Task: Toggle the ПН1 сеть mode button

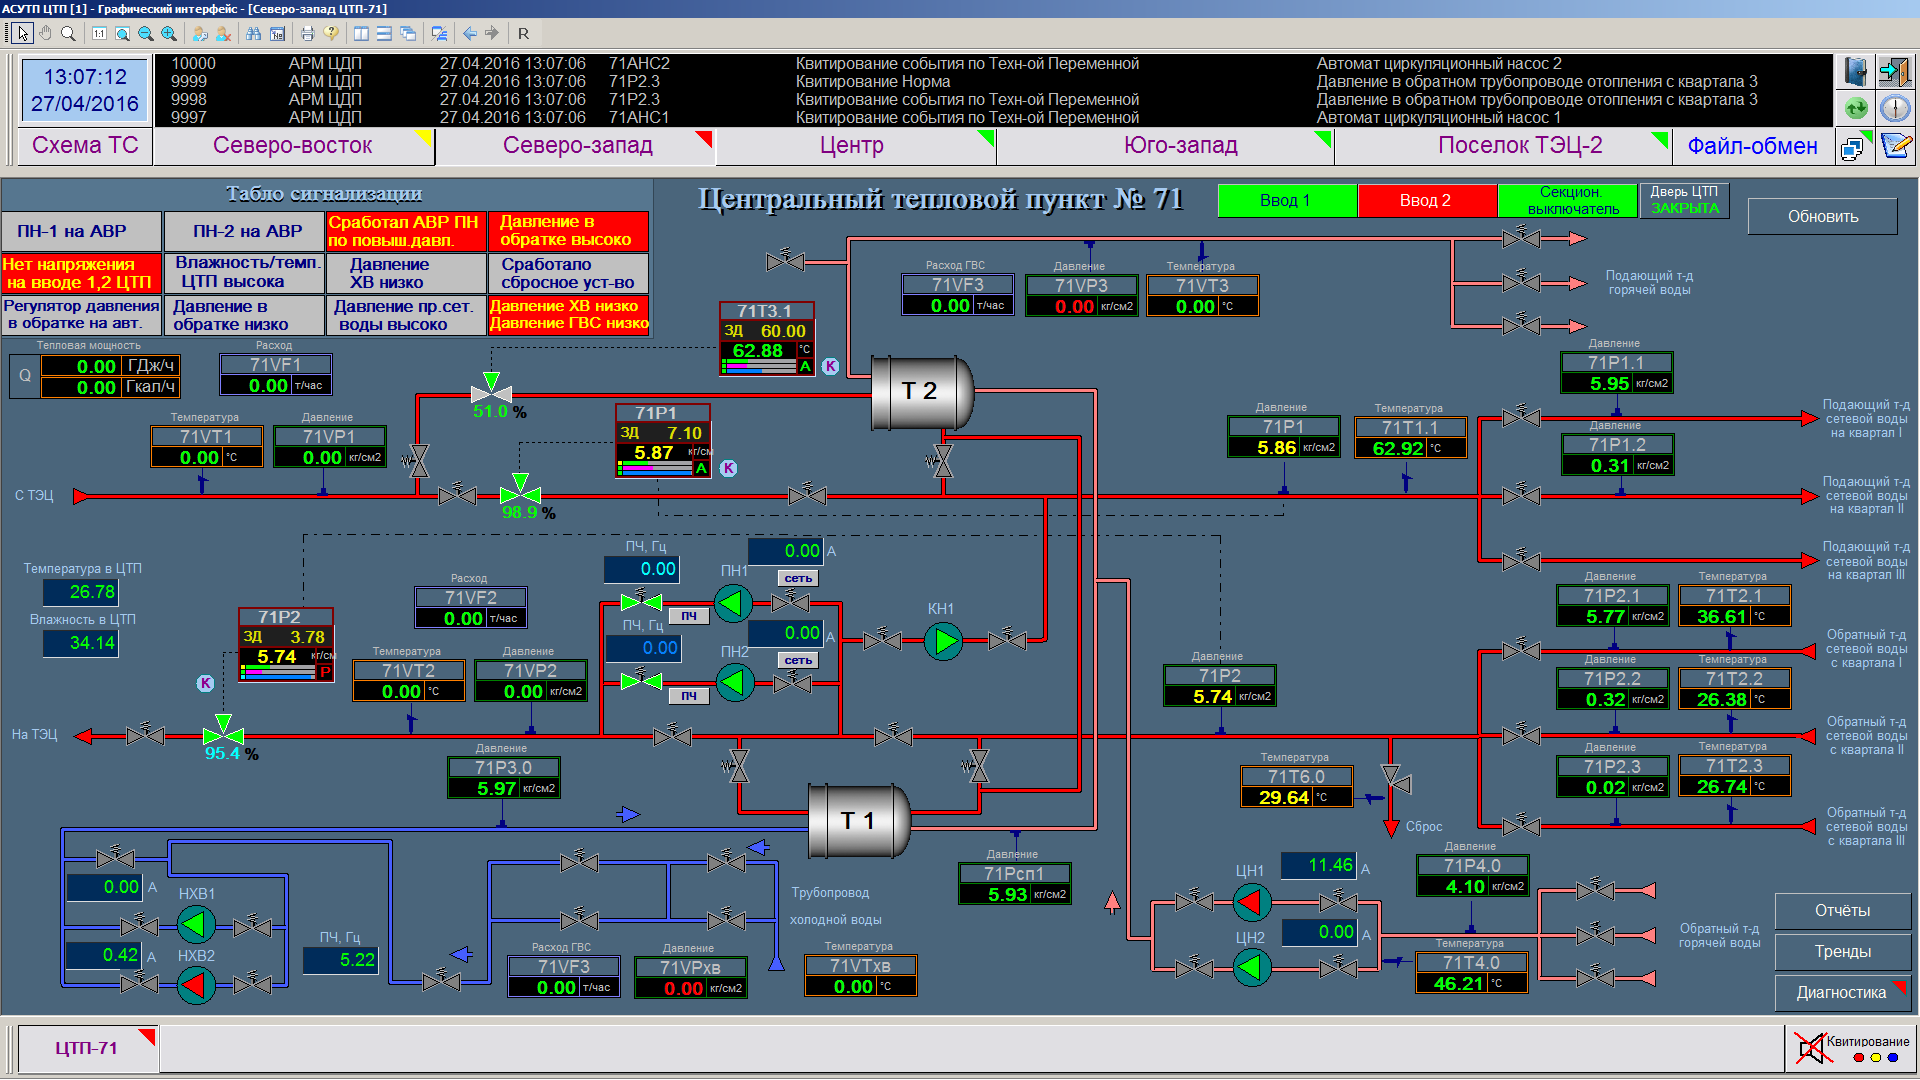Action: [x=798, y=578]
